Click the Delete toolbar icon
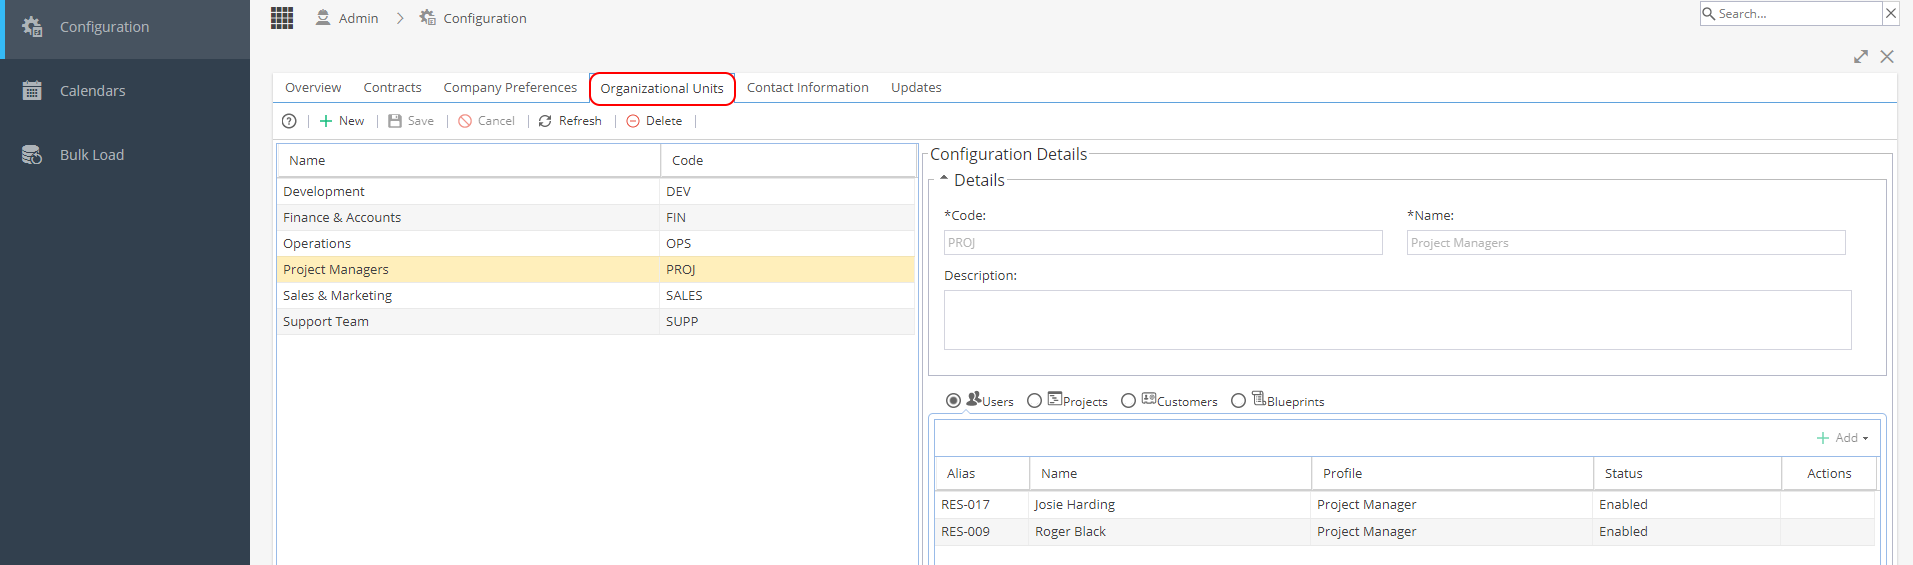1913x565 pixels. click(x=633, y=121)
